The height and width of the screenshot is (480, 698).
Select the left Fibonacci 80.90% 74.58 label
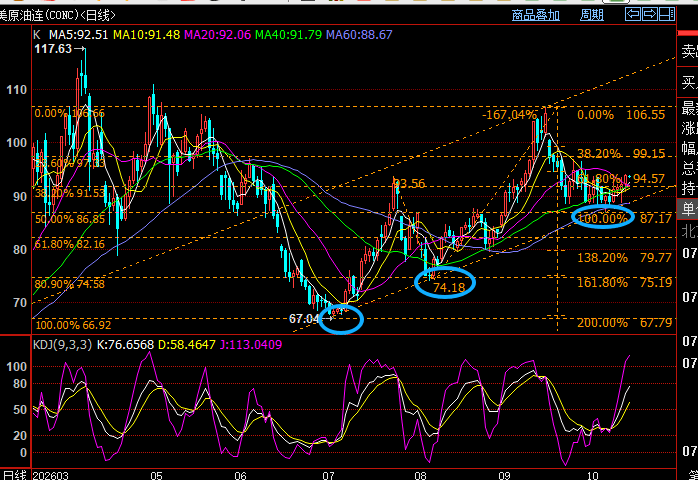tap(69, 284)
